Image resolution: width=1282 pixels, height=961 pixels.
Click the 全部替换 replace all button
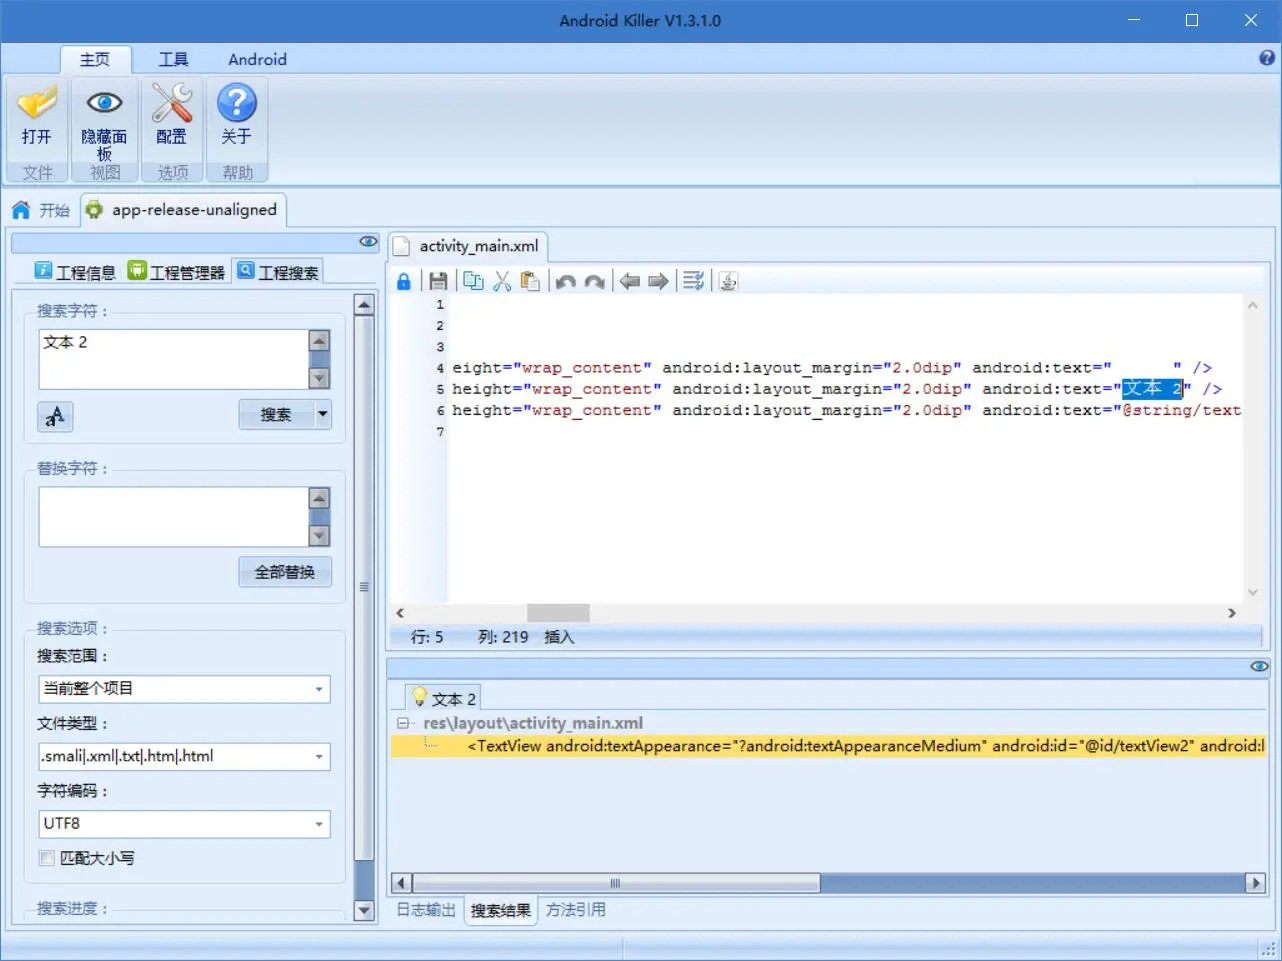click(285, 572)
